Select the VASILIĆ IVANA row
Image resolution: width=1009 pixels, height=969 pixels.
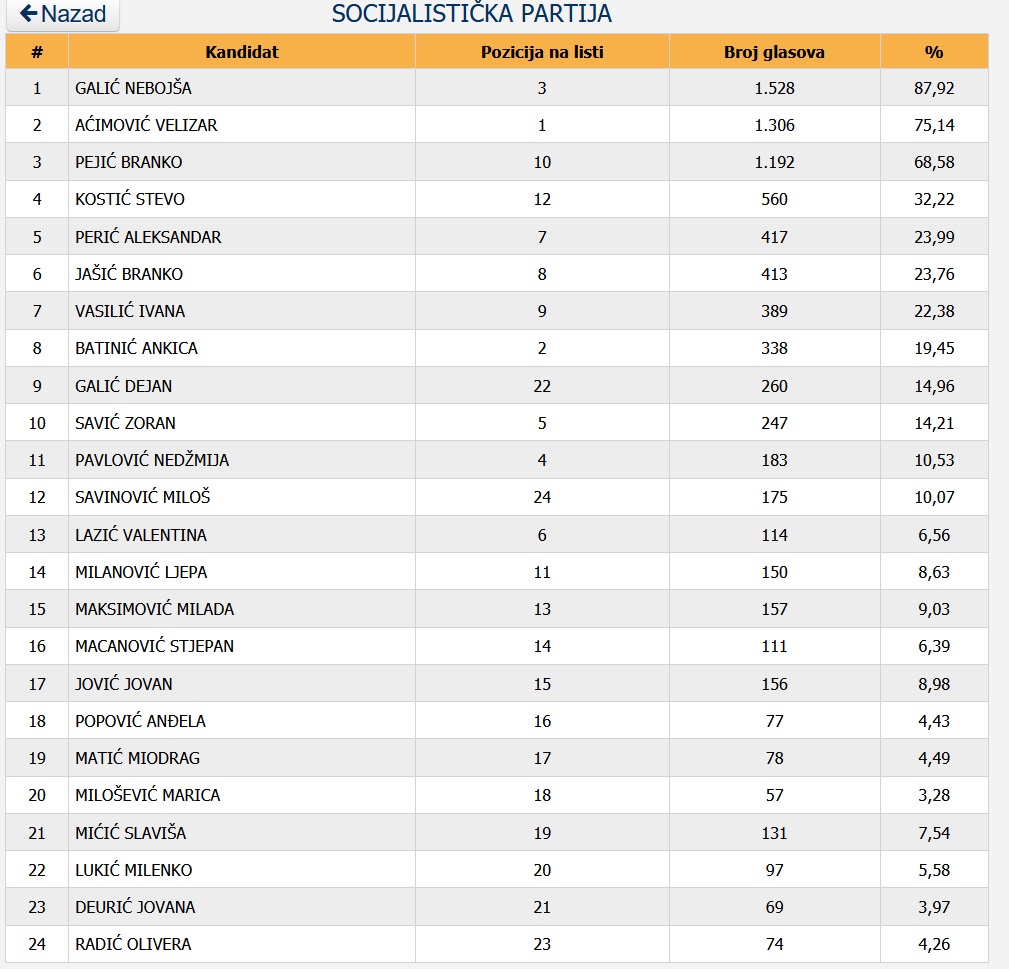click(497, 311)
